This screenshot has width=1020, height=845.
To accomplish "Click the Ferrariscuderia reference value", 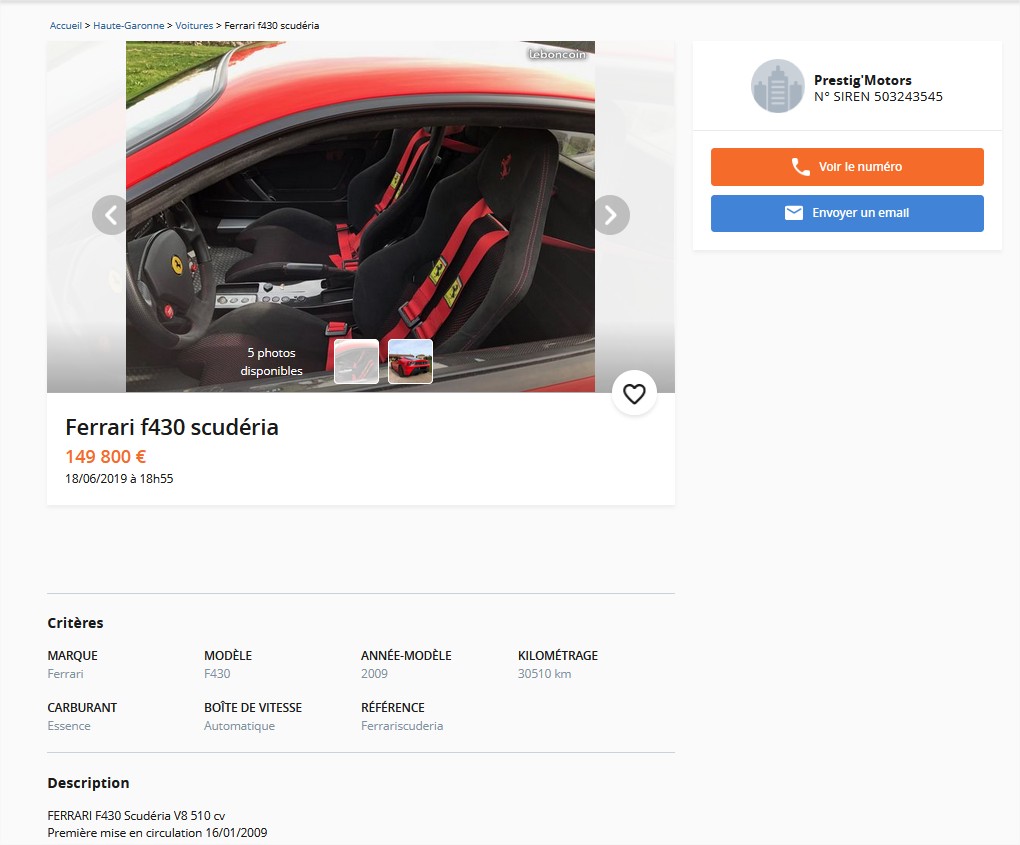I will click(x=402, y=726).
